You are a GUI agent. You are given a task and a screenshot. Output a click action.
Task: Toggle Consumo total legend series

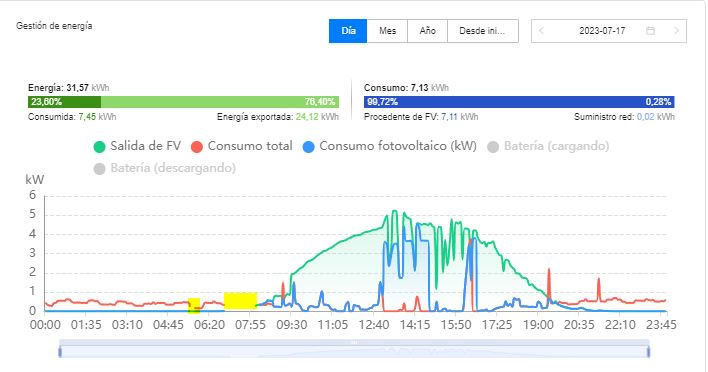click(x=242, y=146)
